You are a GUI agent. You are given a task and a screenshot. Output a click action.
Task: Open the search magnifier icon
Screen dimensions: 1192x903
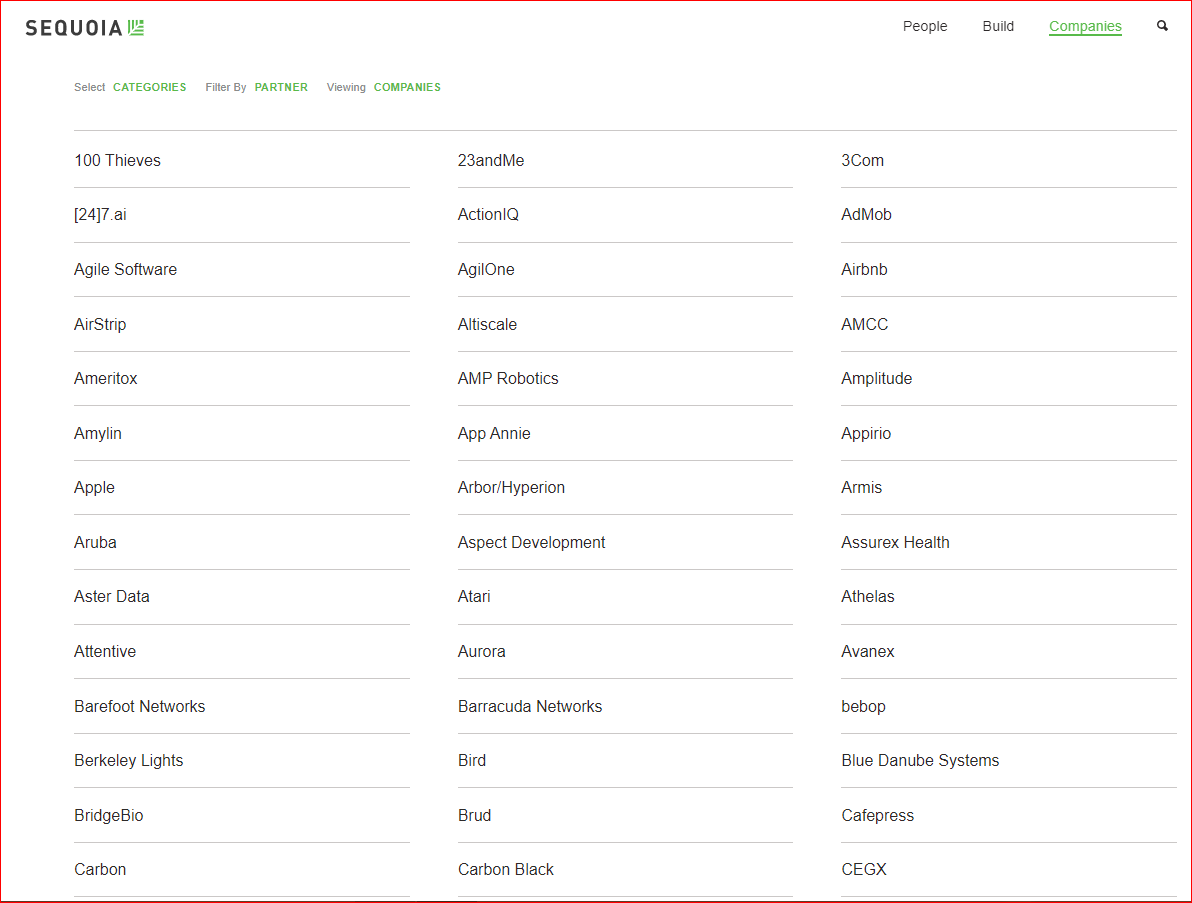tap(1162, 26)
